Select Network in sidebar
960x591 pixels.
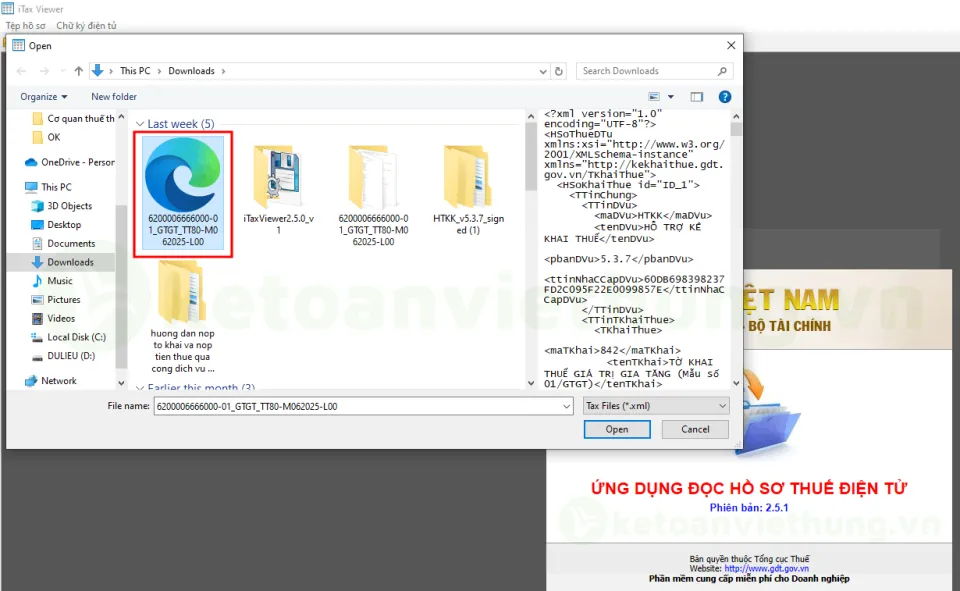click(51, 381)
